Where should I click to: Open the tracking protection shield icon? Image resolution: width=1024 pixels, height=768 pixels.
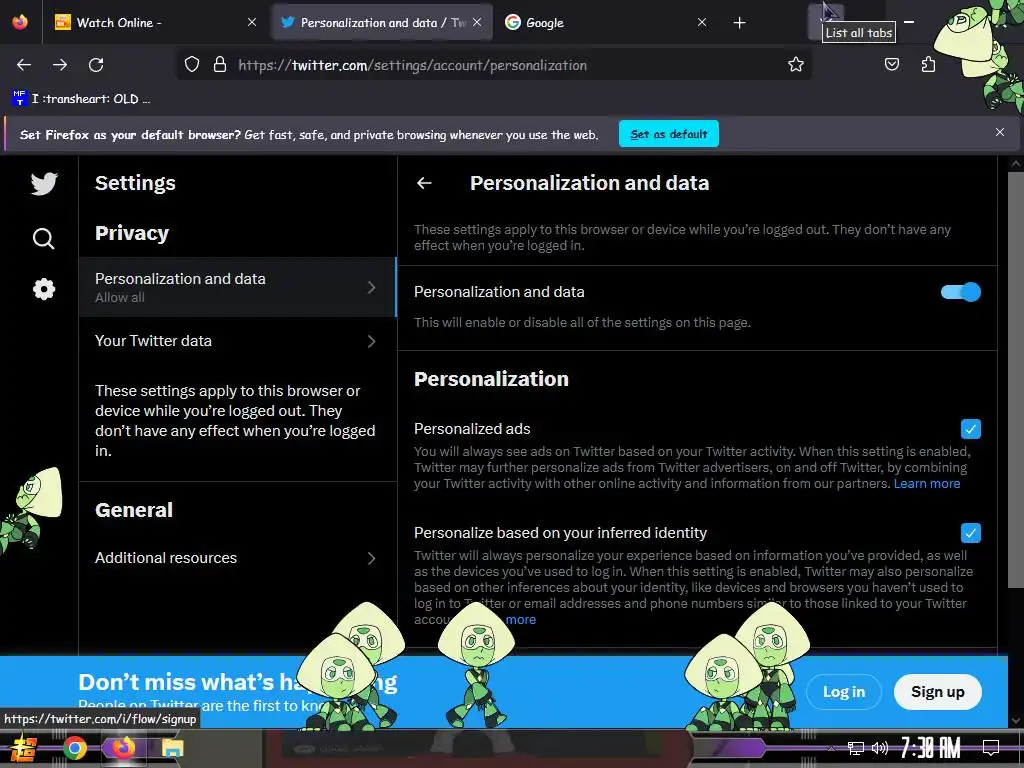(191, 65)
